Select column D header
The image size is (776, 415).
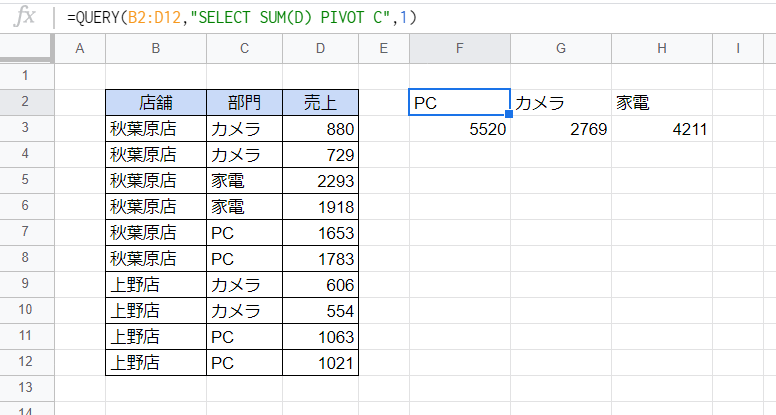320,48
